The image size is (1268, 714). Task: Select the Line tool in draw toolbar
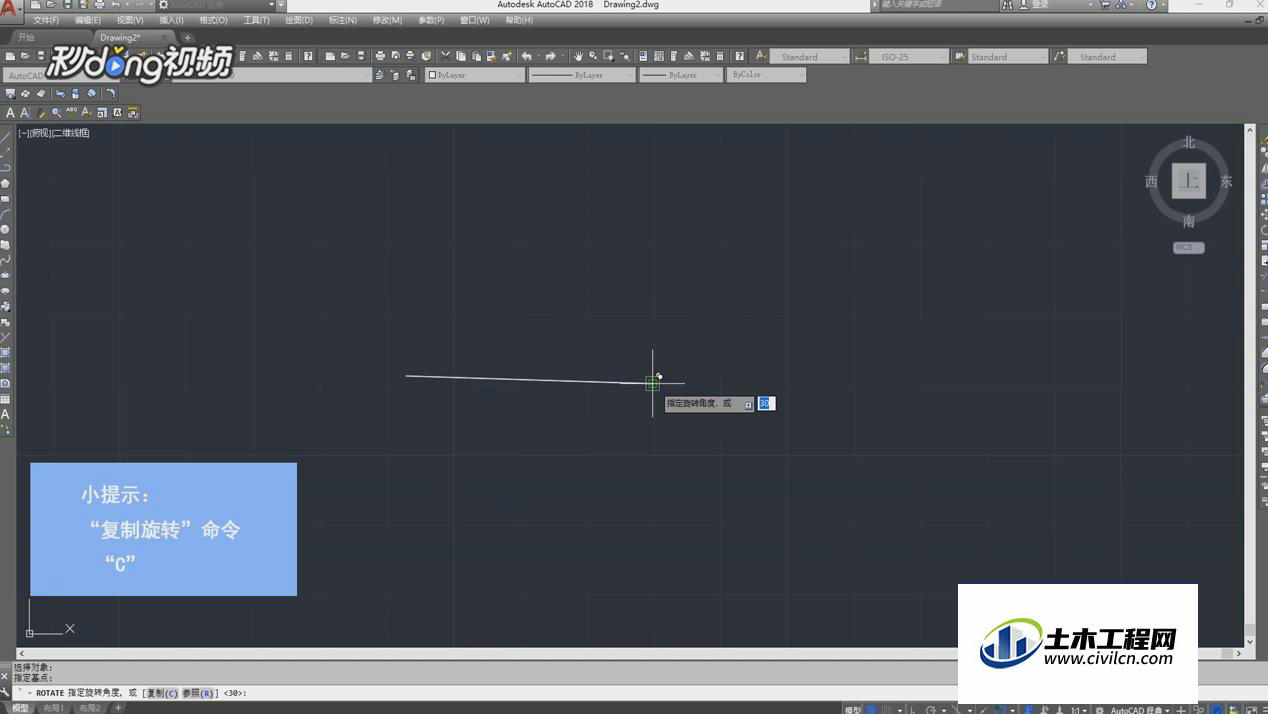(x=6, y=137)
